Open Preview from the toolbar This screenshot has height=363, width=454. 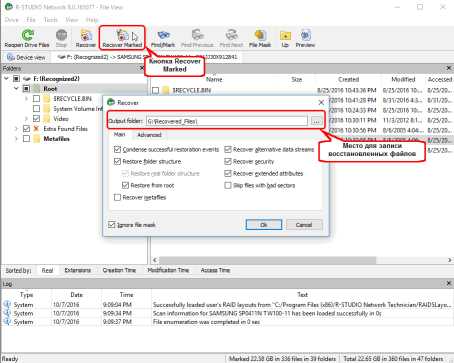pyautogui.click(x=305, y=38)
